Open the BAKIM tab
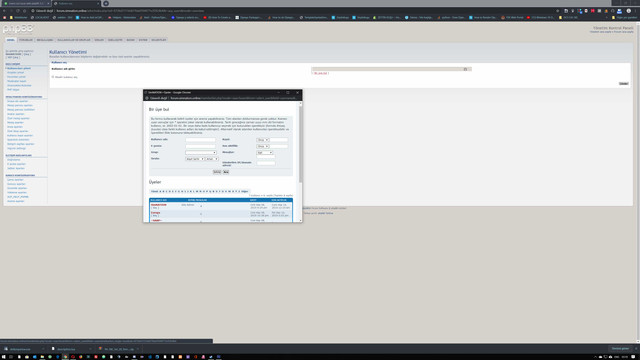 [x=130, y=40]
